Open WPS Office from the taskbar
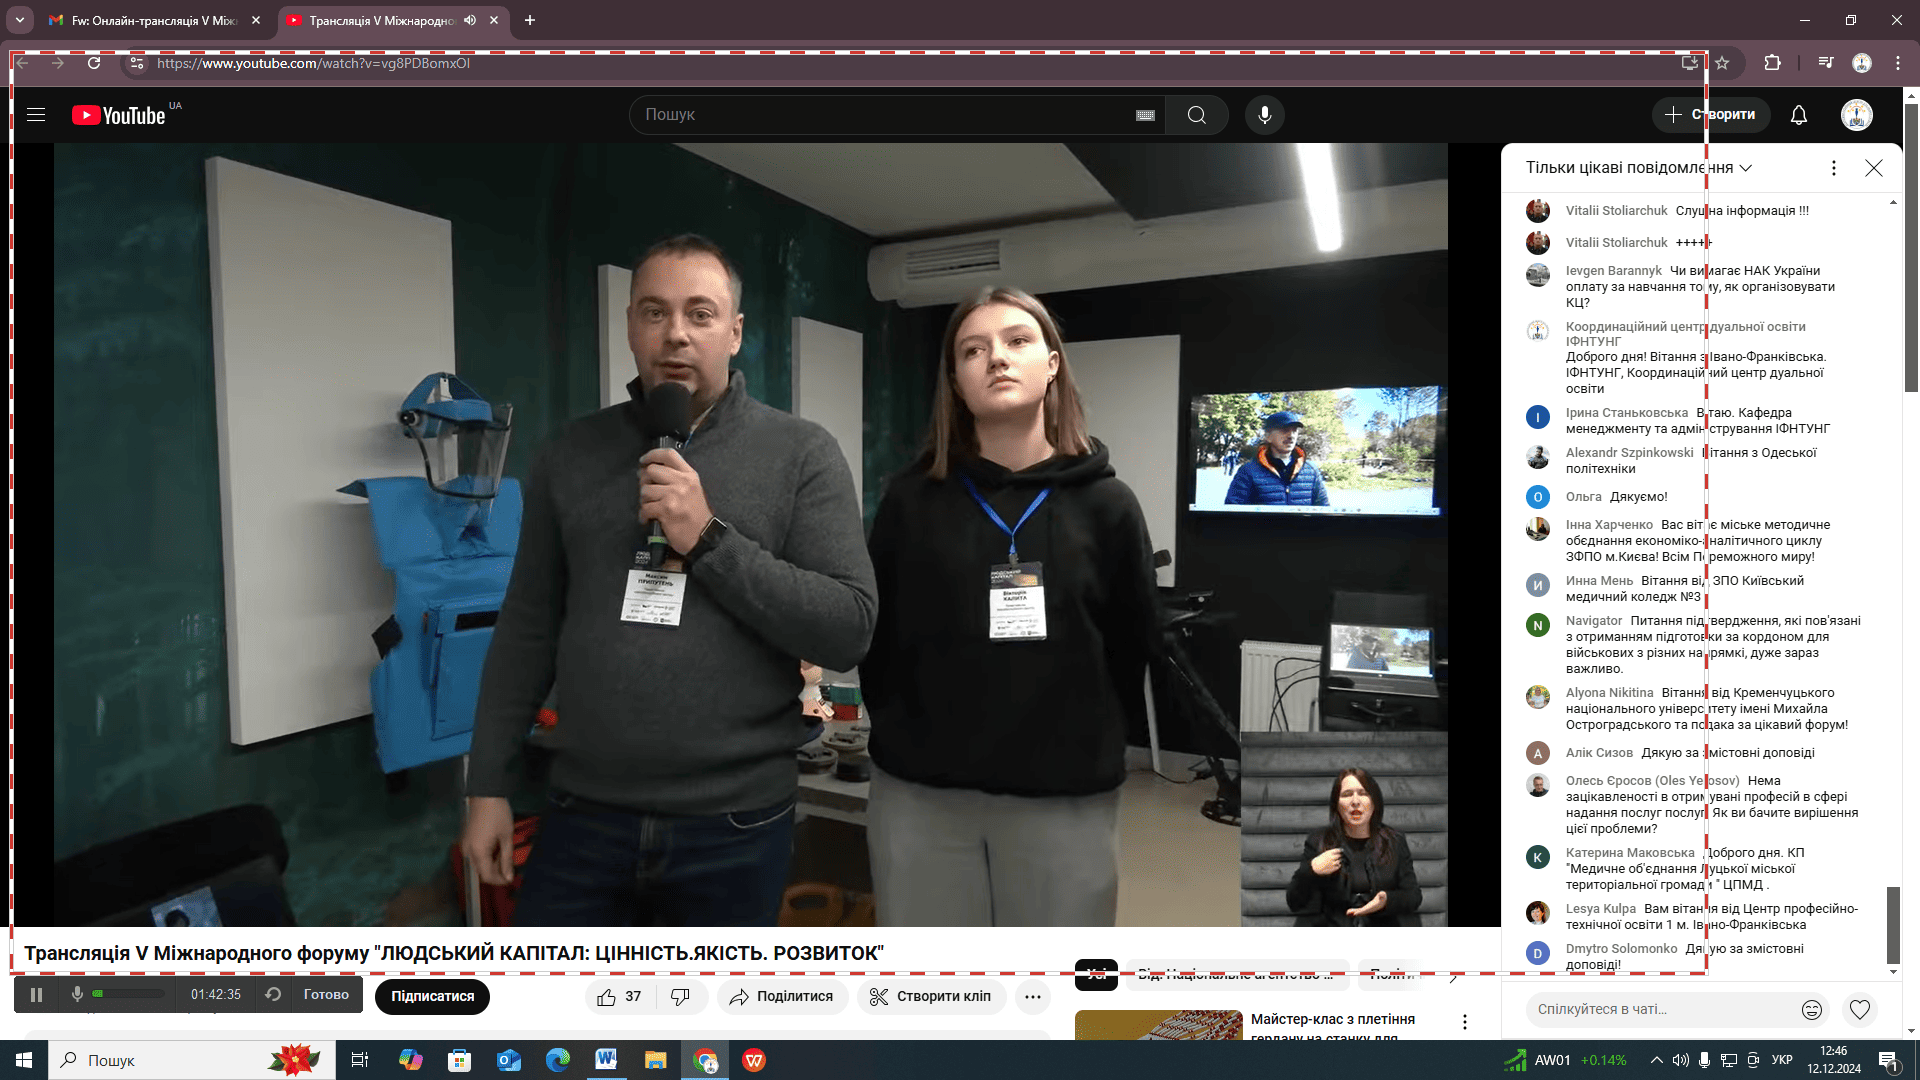Viewport: 1920px width, 1080px height. [x=754, y=1060]
